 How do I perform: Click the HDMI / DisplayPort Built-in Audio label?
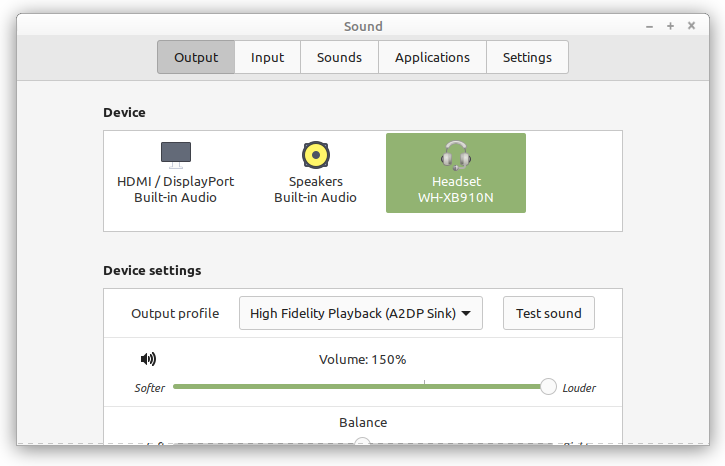click(176, 190)
